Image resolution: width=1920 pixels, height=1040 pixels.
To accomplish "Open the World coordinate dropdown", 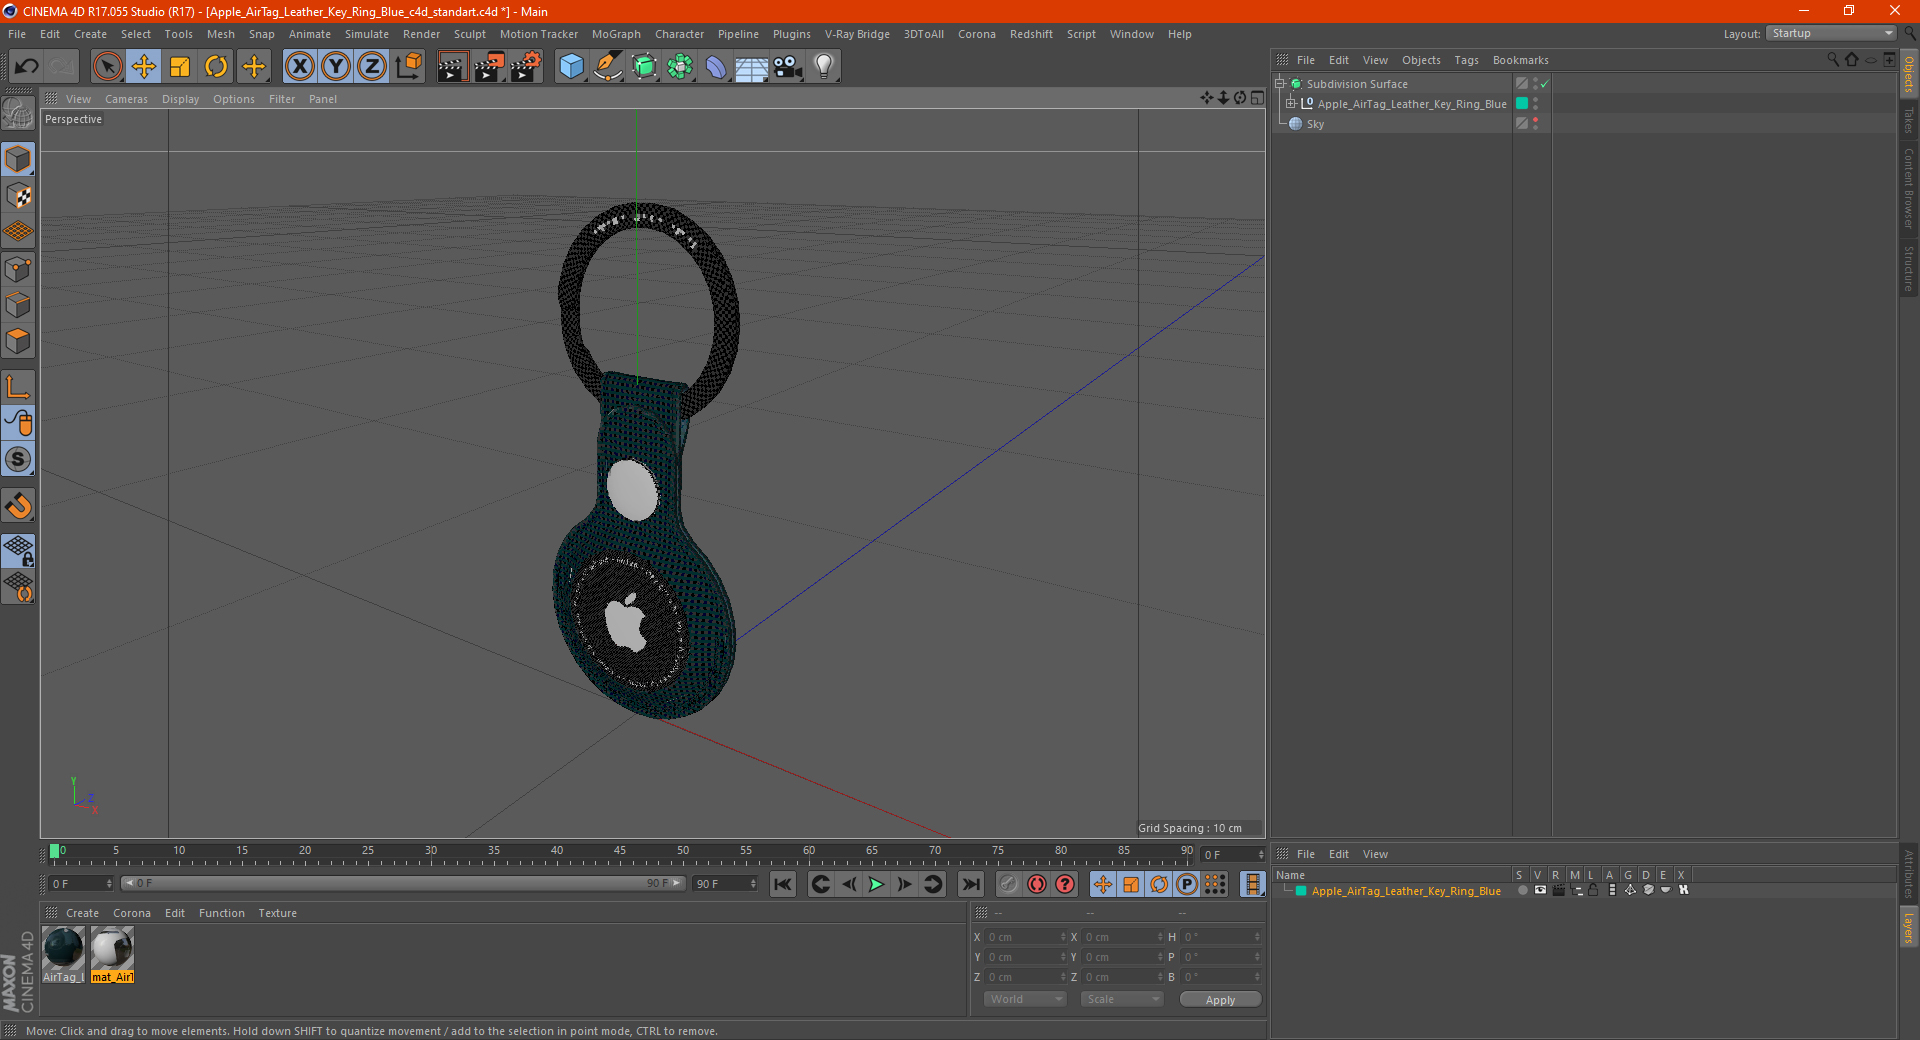I will pyautogui.click(x=1025, y=999).
